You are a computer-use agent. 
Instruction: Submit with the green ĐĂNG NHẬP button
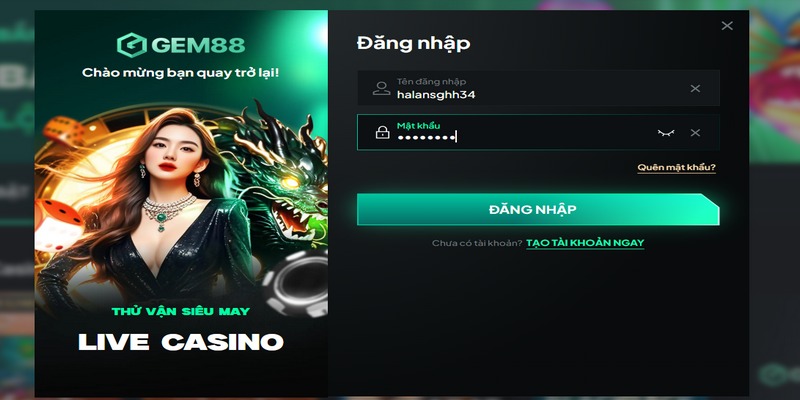tap(538, 209)
